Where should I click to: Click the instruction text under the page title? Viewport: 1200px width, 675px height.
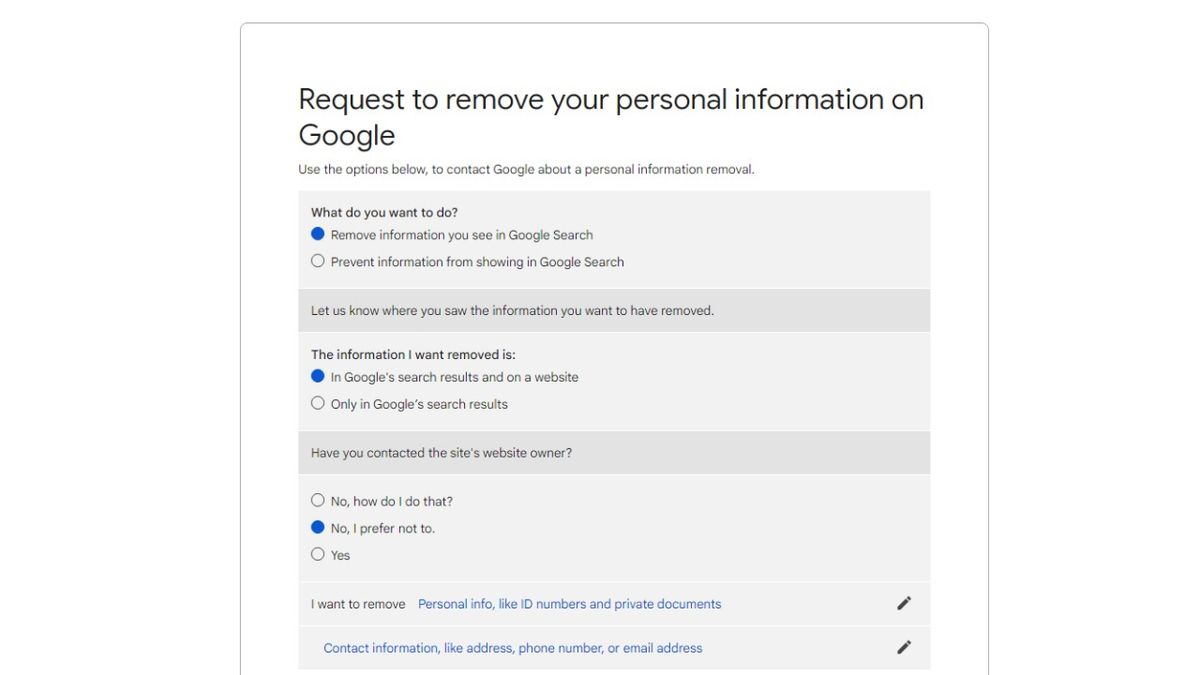(527, 168)
